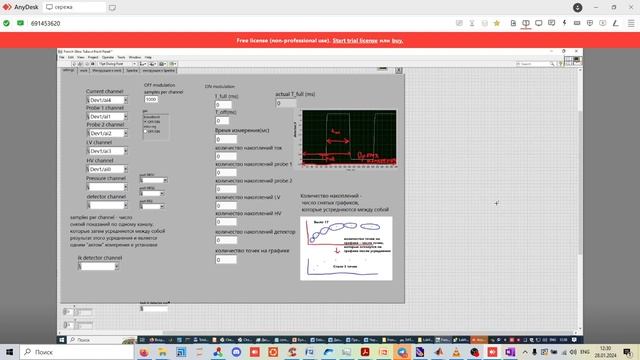Switch to the Spectra tab

pyautogui.click(x=132, y=71)
